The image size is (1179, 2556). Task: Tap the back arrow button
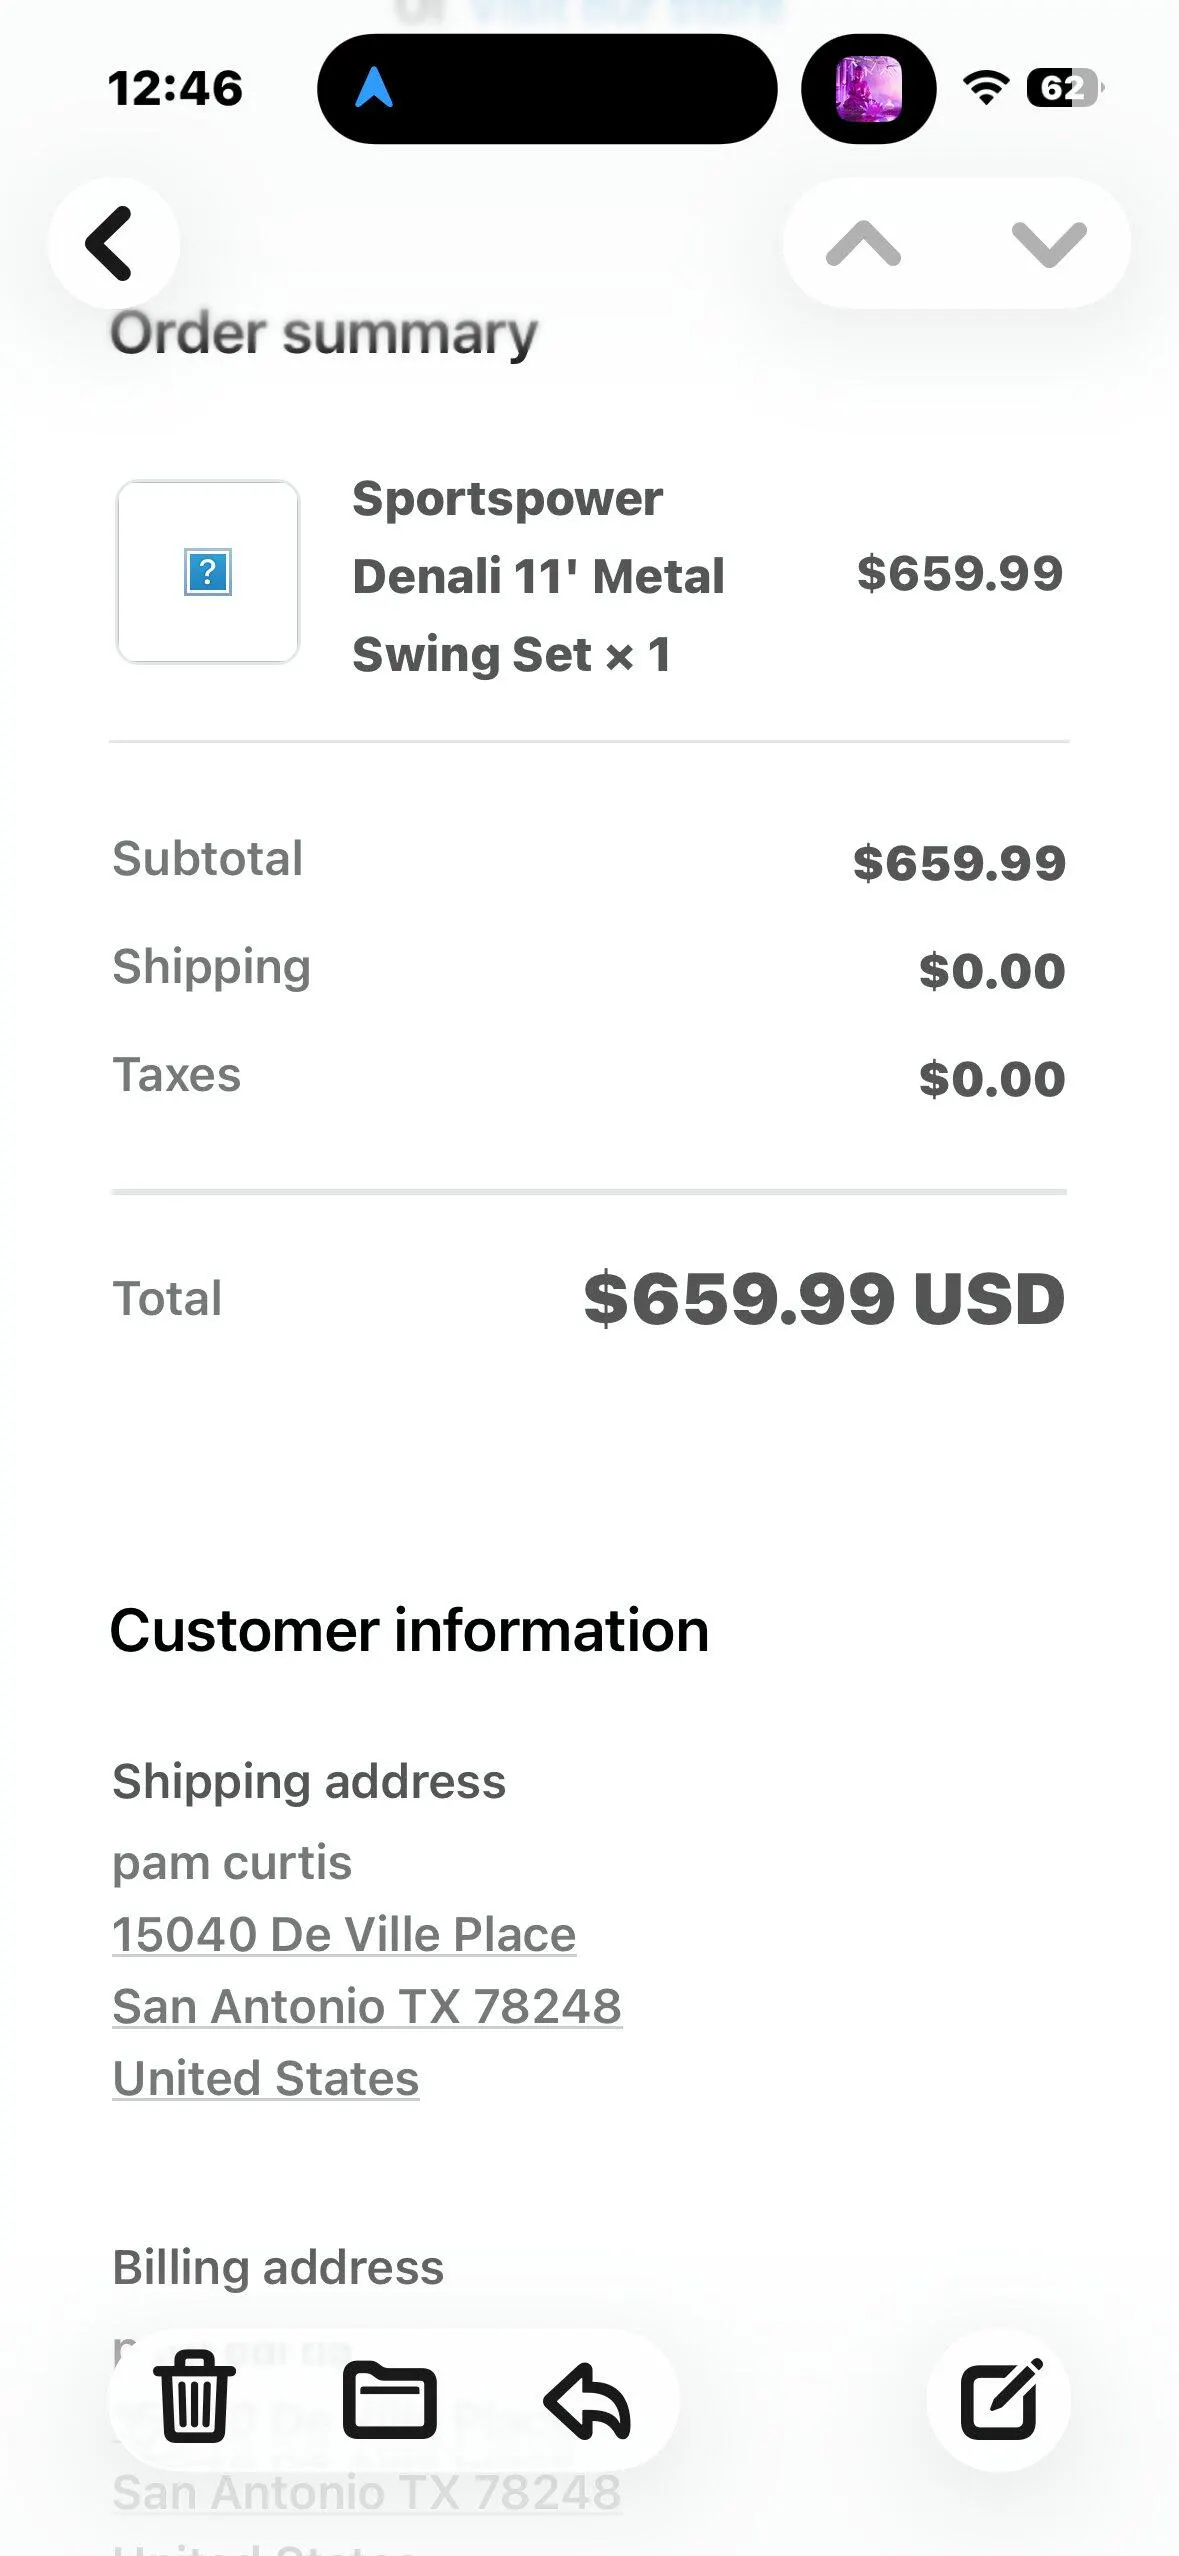tap(112, 243)
